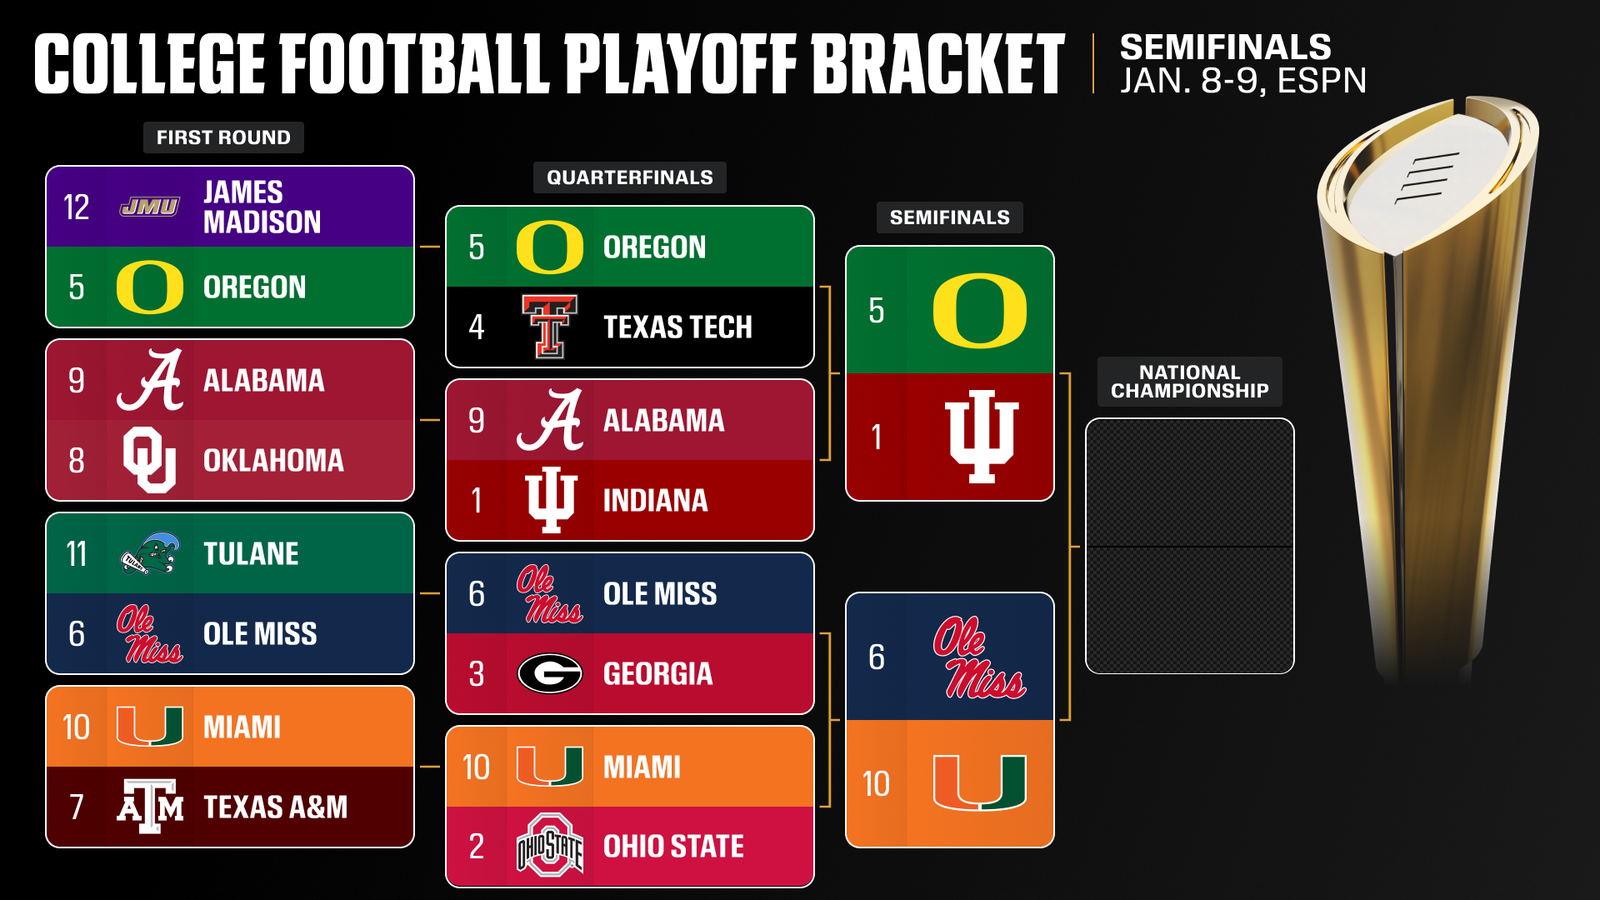Viewport: 1600px width, 900px height.
Task: Click James Madison team name
Action: tap(262, 207)
